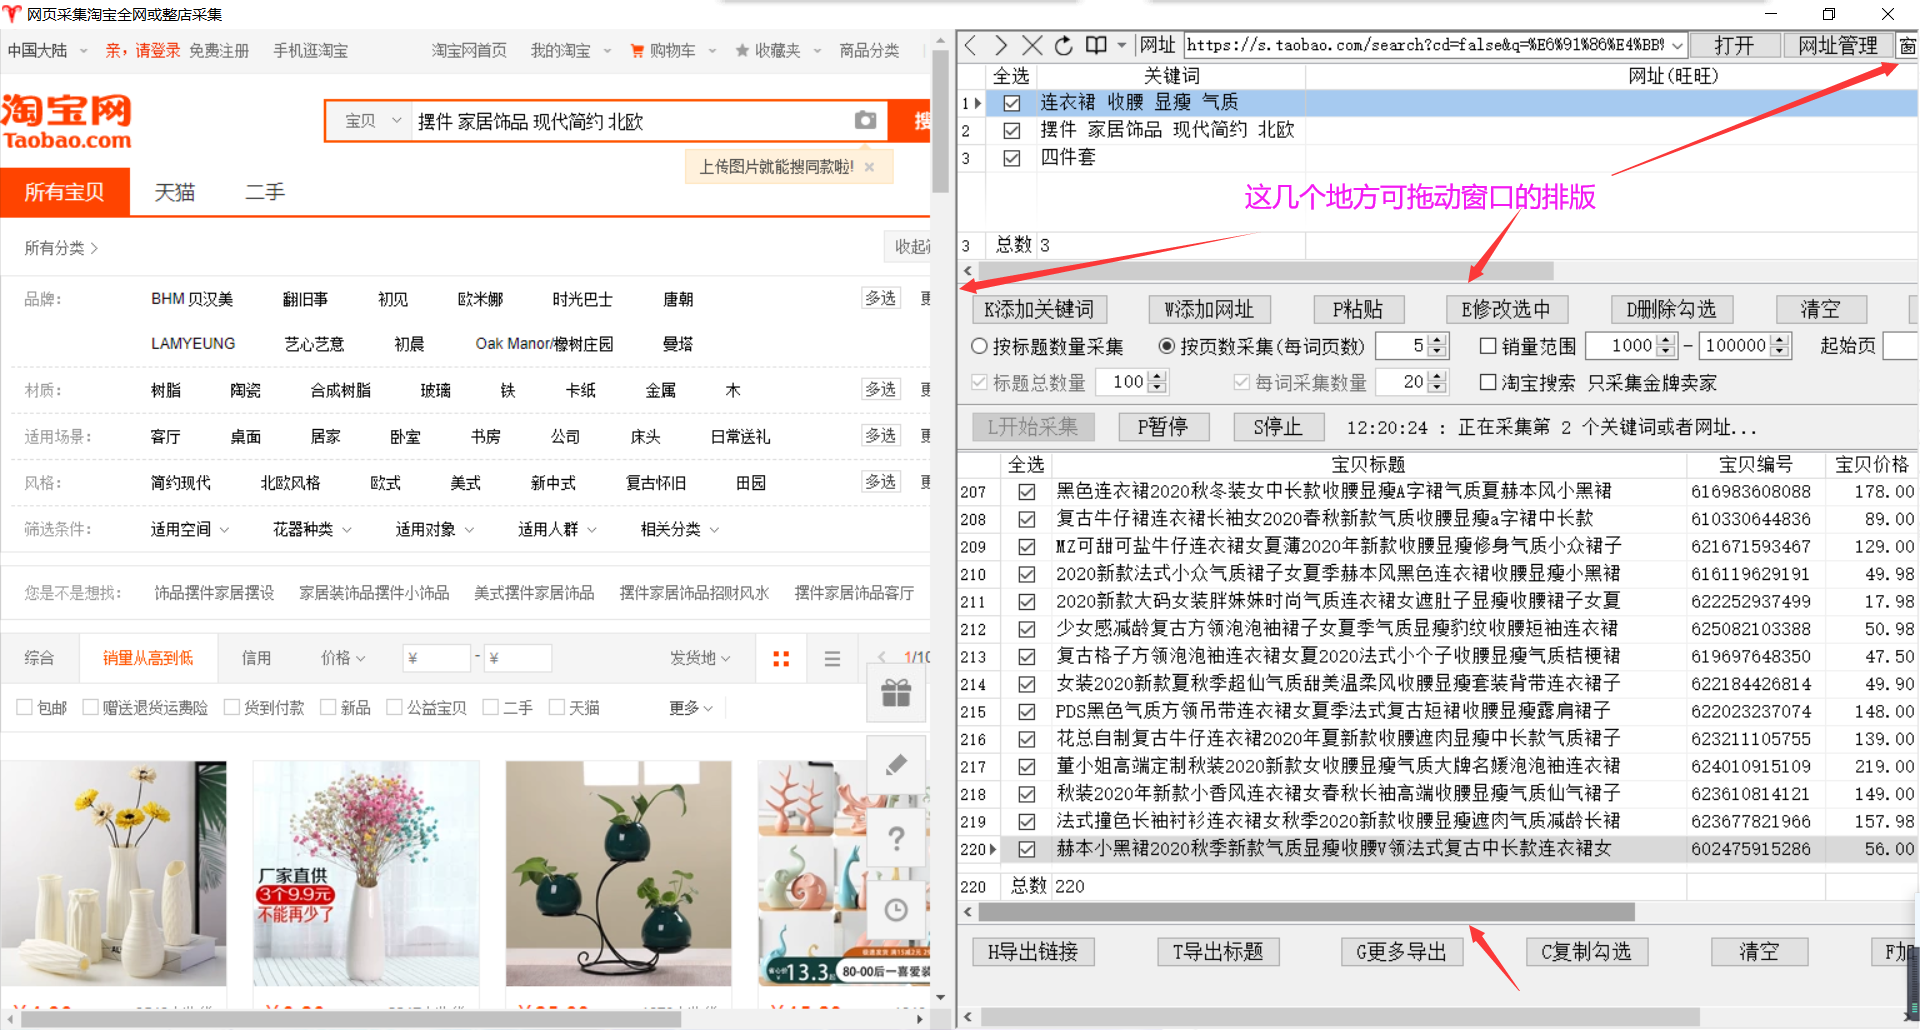Select the 按标题数量采集 radio button
The height and width of the screenshot is (1030, 1920).
click(978, 346)
